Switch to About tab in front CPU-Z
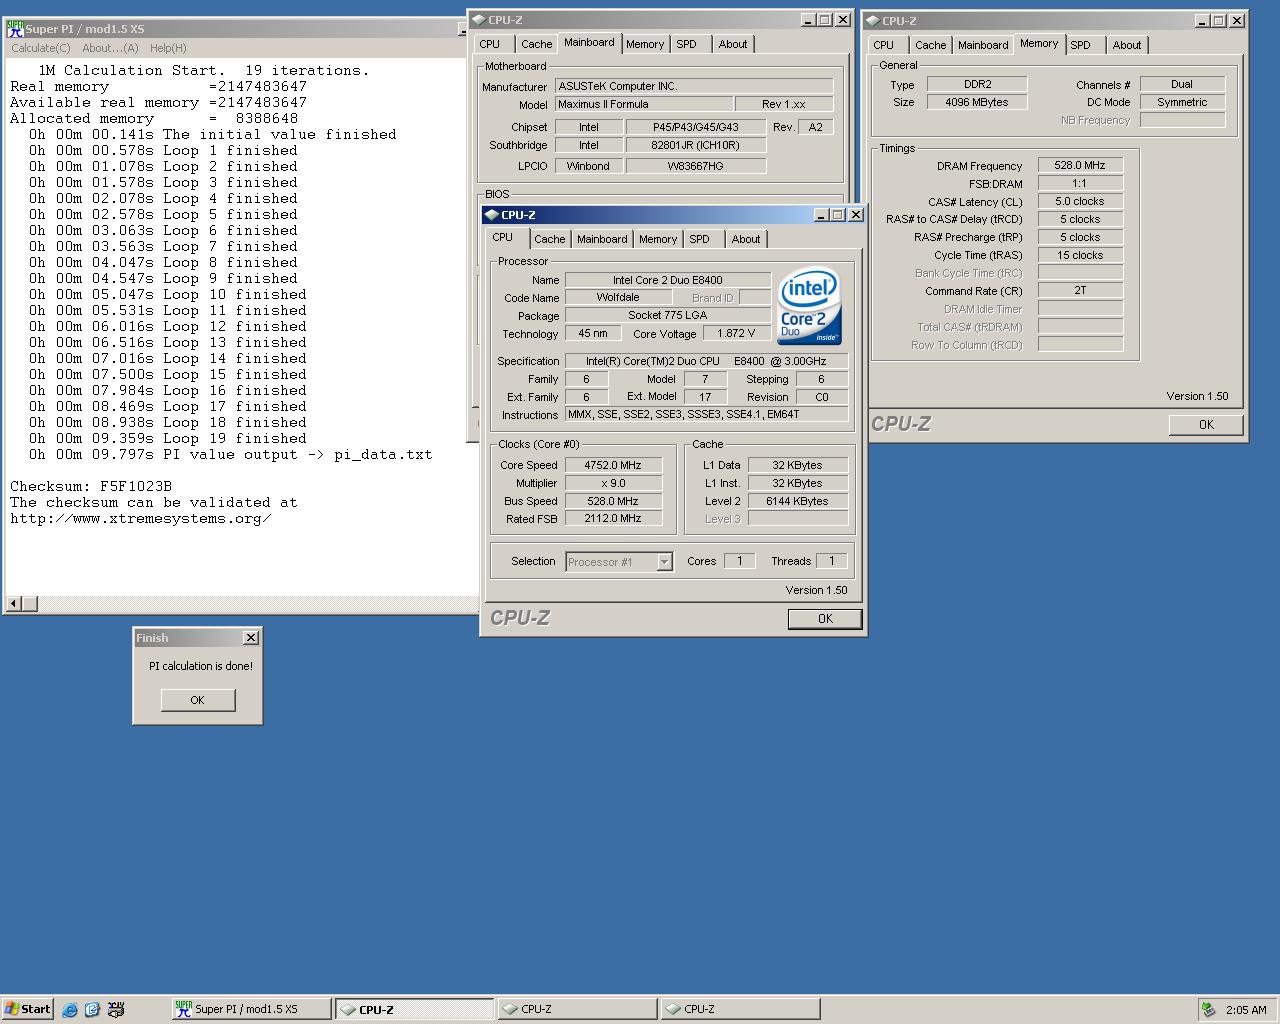 coord(745,239)
